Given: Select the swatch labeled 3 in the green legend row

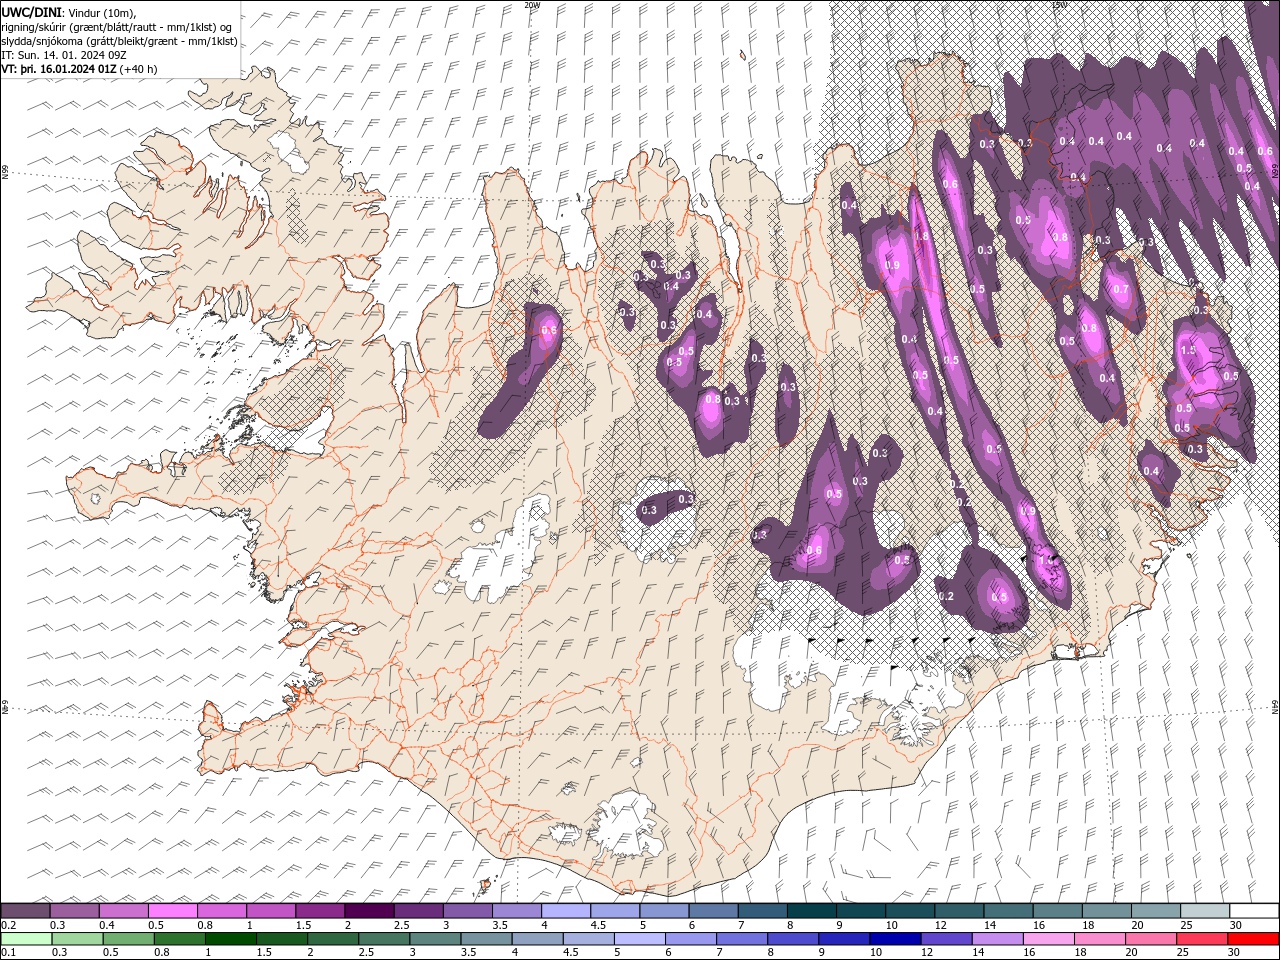Looking at the screenshot, I should (434, 939).
